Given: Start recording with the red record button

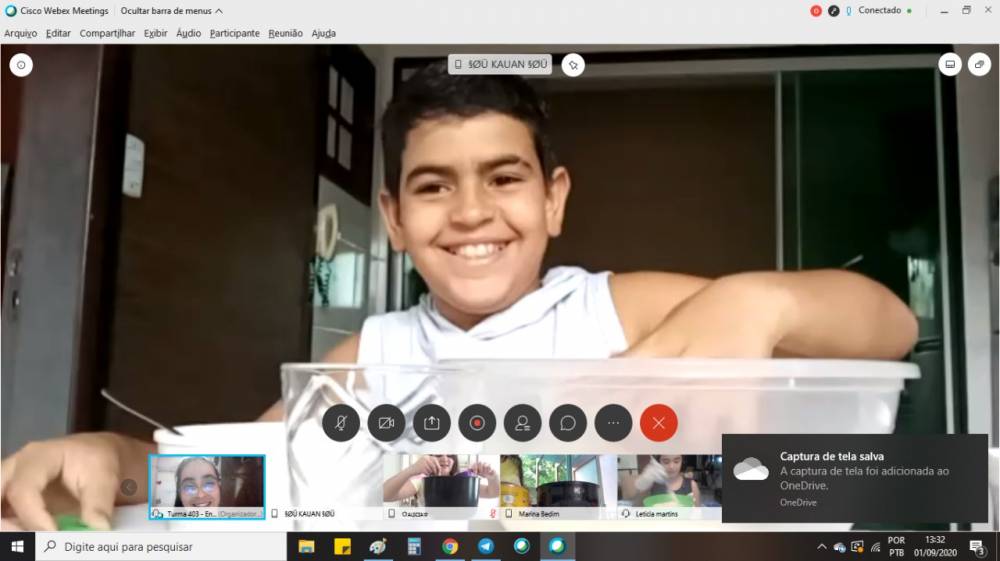Looking at the screenshot, I should tap(477, 423).
